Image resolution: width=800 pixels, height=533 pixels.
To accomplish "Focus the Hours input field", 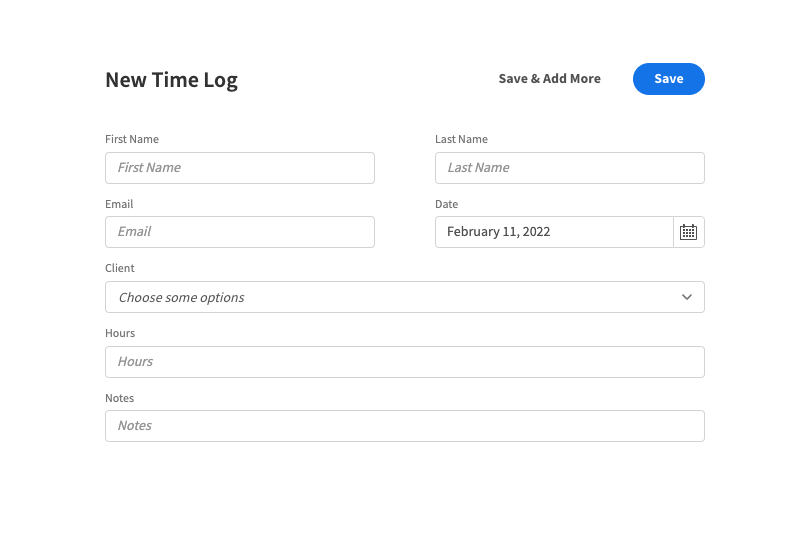I will pos(404,362).
